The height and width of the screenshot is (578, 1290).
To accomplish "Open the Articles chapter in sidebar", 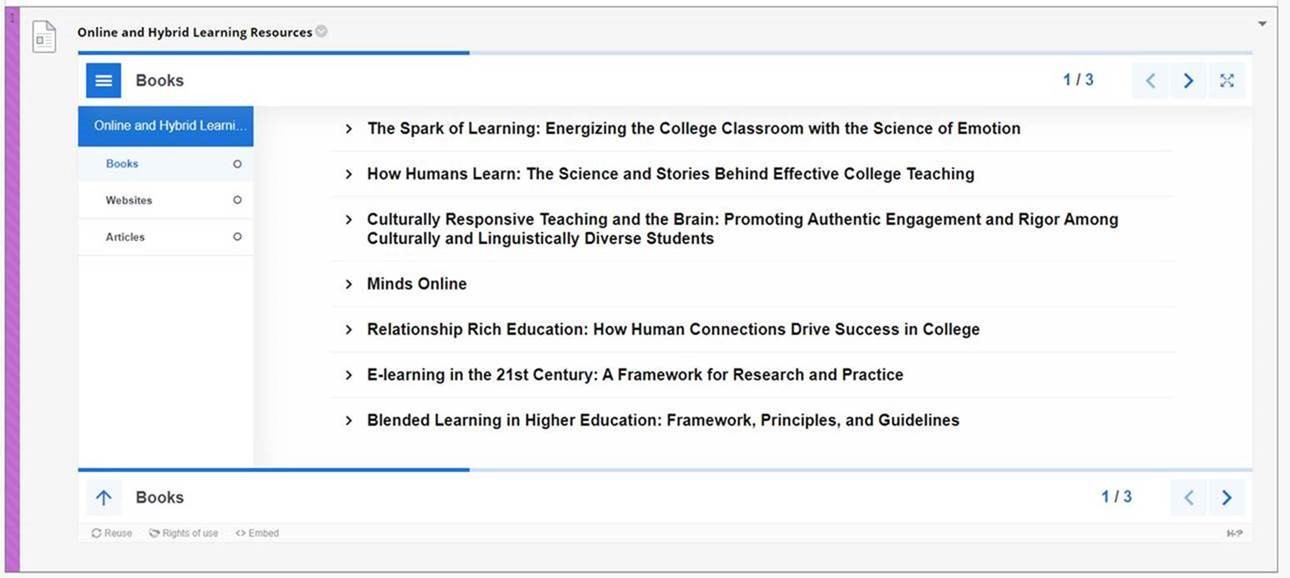I will 166,237.
